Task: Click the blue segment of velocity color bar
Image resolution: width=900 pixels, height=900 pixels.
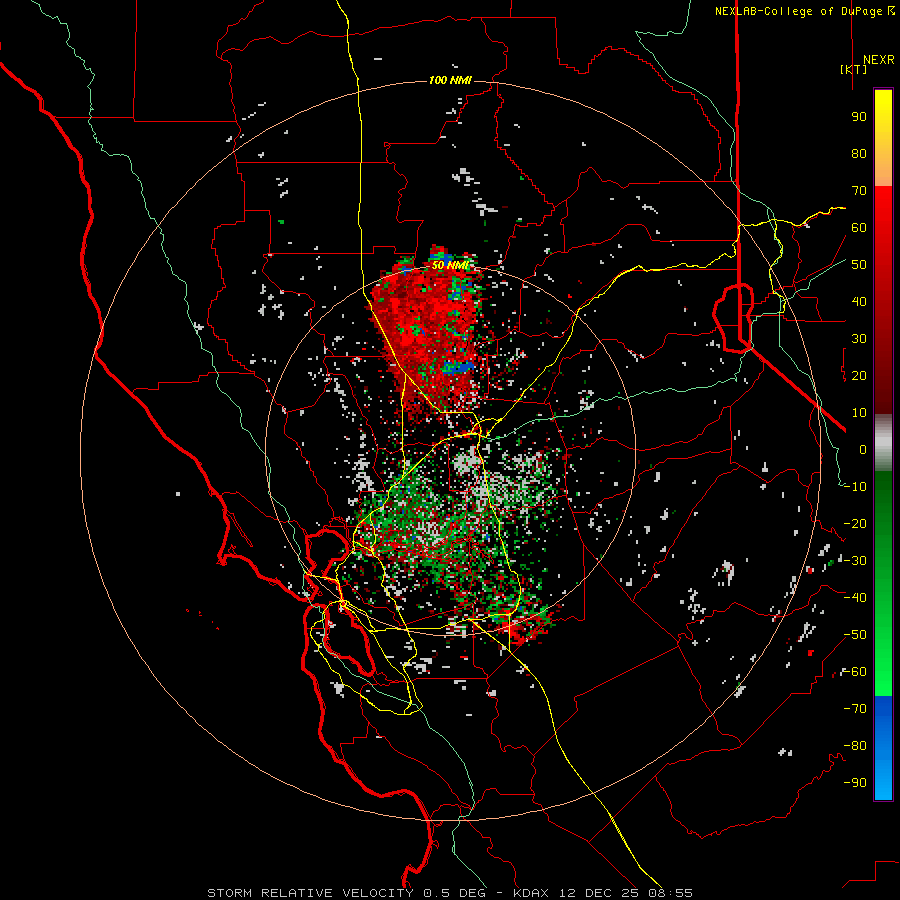Action: [883, 748]
